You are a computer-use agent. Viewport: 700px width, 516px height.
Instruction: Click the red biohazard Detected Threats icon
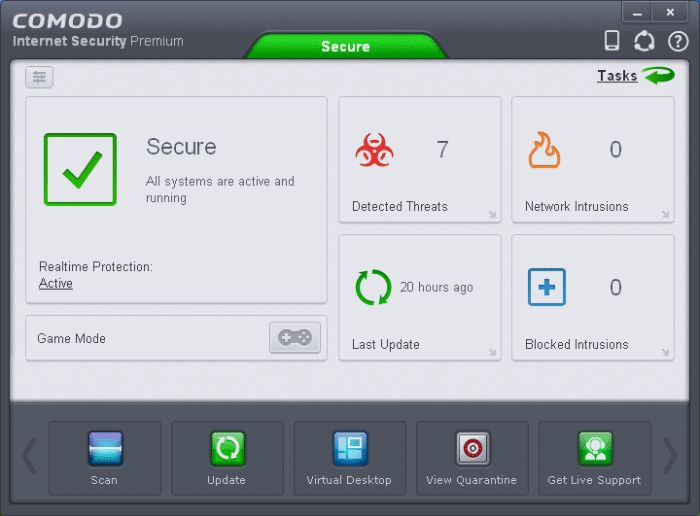(x=374, y=150)
